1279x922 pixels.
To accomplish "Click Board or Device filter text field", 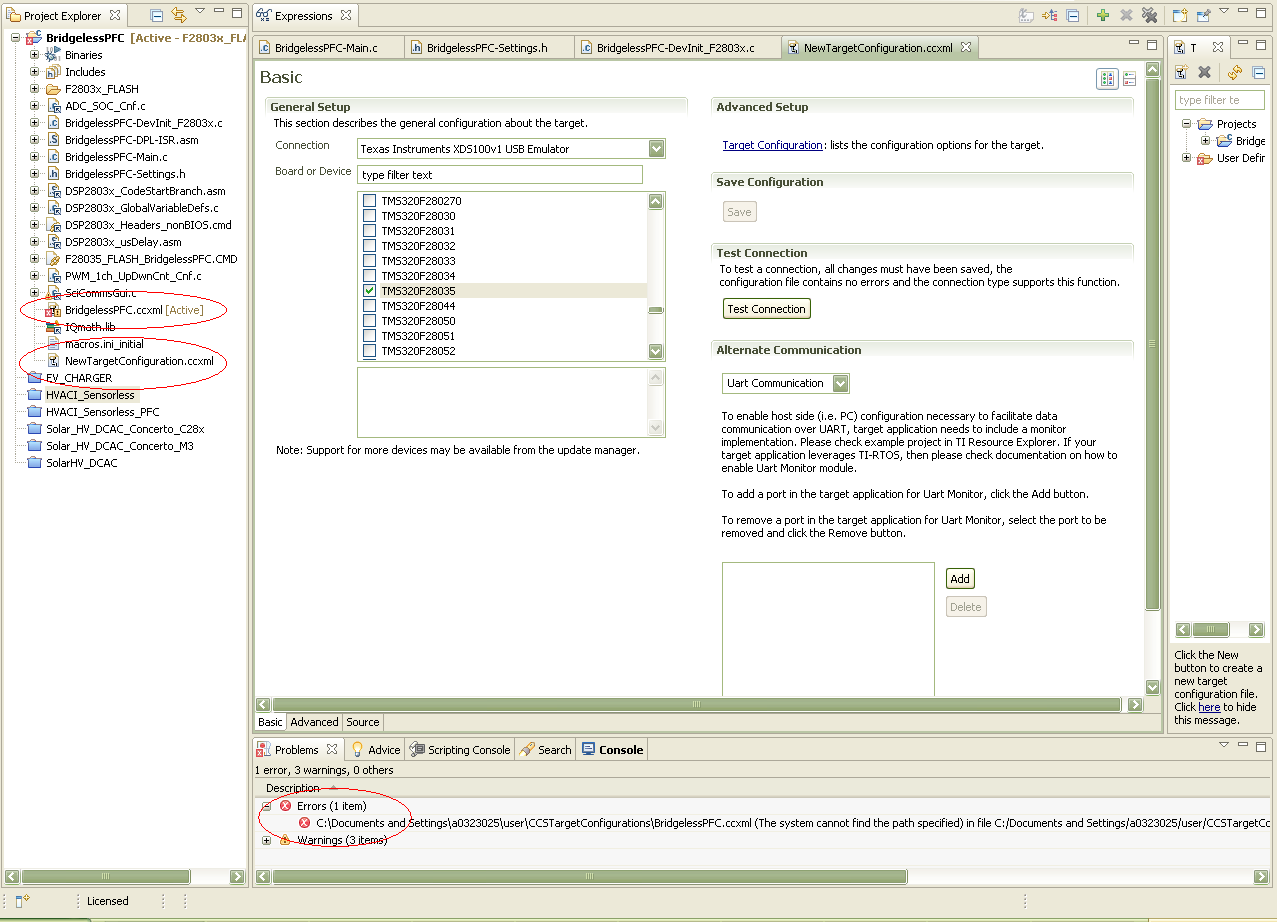I will (x=499, y=175).
